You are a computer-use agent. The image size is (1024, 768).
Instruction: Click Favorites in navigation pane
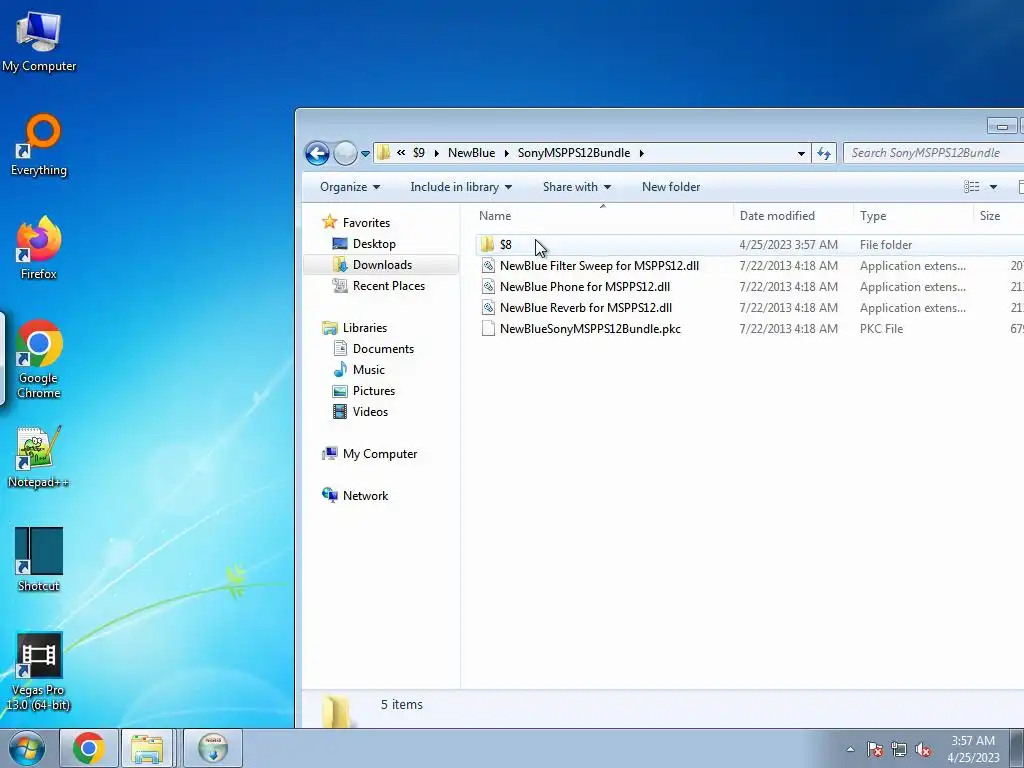point(366,223)
